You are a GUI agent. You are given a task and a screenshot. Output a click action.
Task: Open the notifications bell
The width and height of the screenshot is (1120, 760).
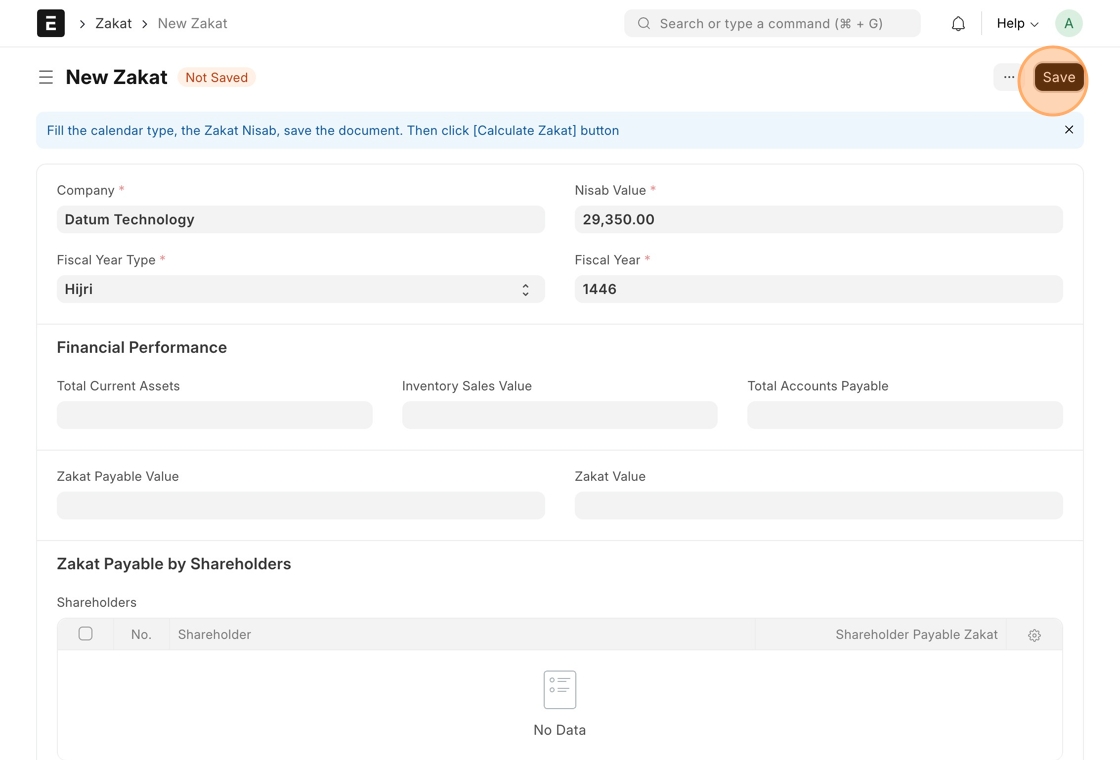tap(958, 23)
